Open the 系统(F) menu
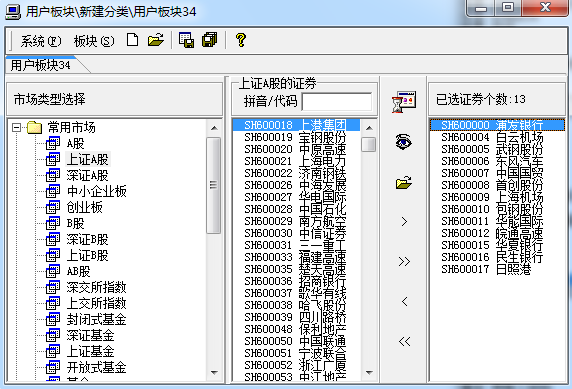This screenshot has height=389, width=572. (x=40, y=41)
